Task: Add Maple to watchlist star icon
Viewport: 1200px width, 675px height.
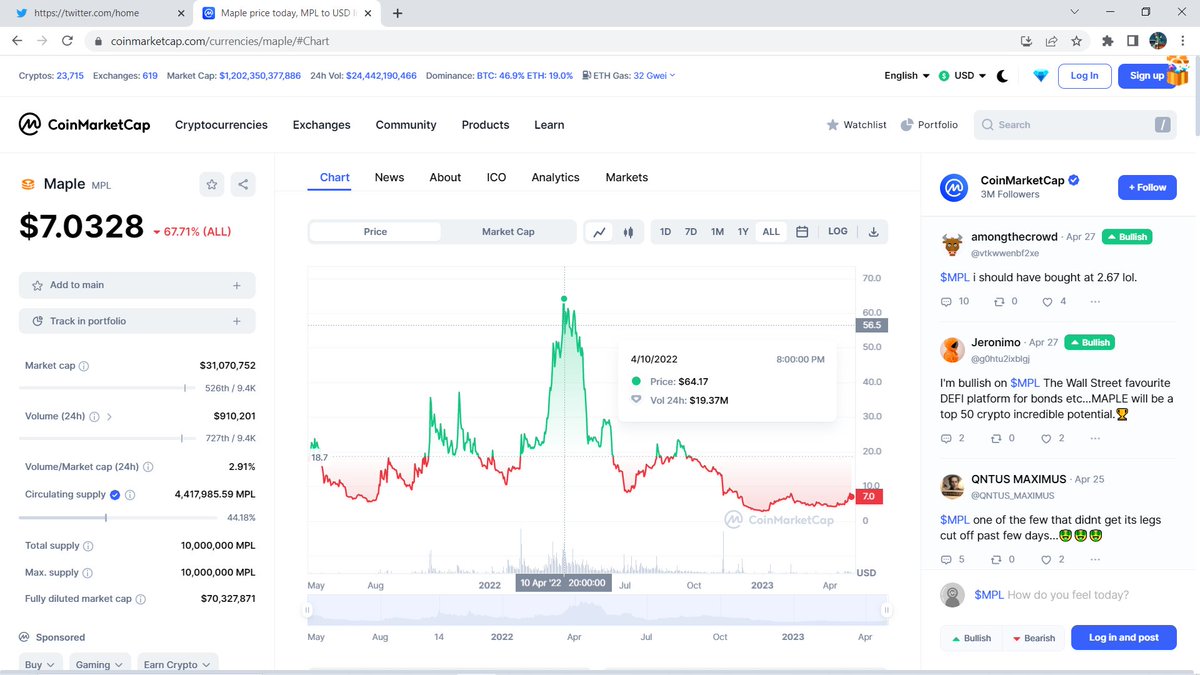Action: tap(211, 184)
